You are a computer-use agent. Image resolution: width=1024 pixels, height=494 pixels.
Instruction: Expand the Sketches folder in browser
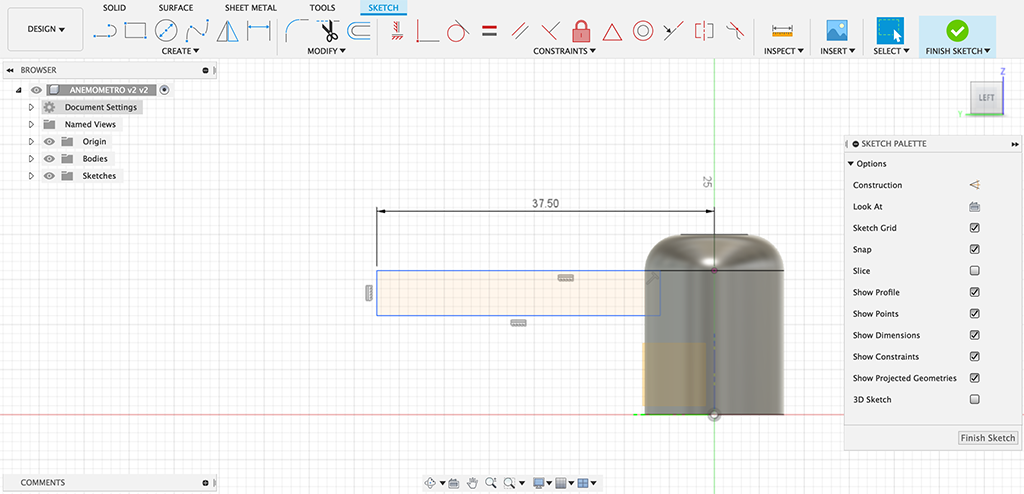(31, 176)
